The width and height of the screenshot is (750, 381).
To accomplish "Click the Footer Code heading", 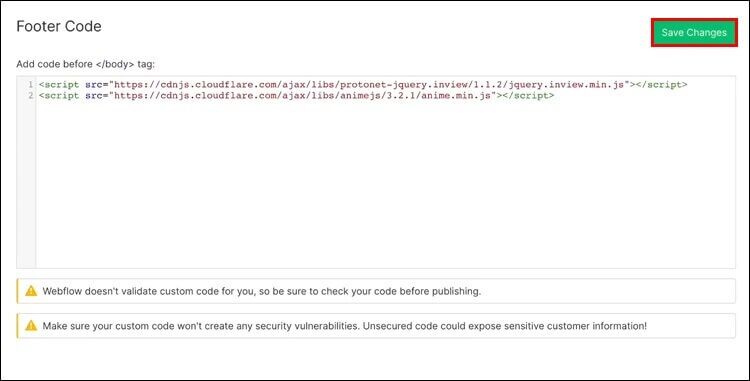I will pyautogui.click(x=59, y=26).
